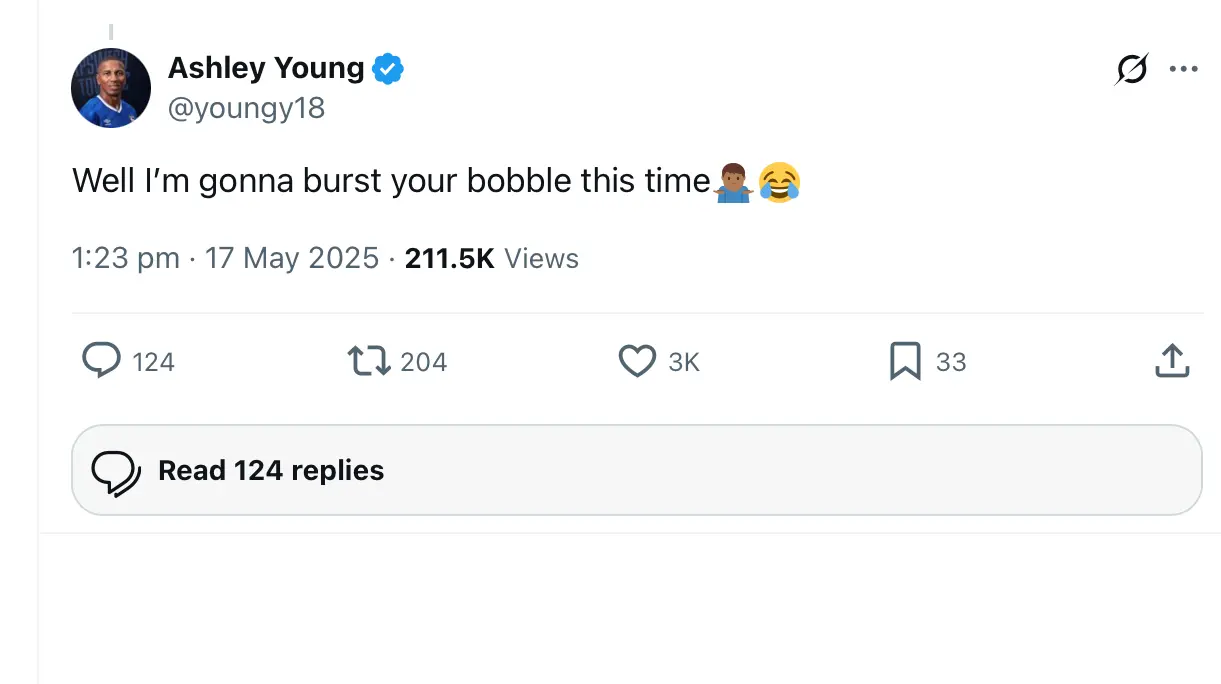
Task: Click the blue verified badge
Action: coord(388,69)
